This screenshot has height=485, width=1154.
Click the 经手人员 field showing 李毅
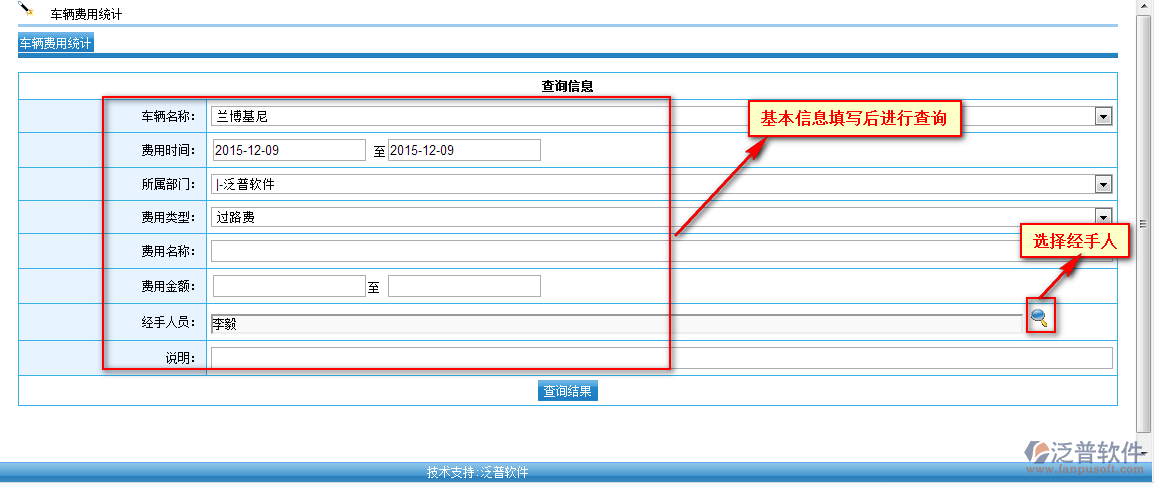point(617,324)
